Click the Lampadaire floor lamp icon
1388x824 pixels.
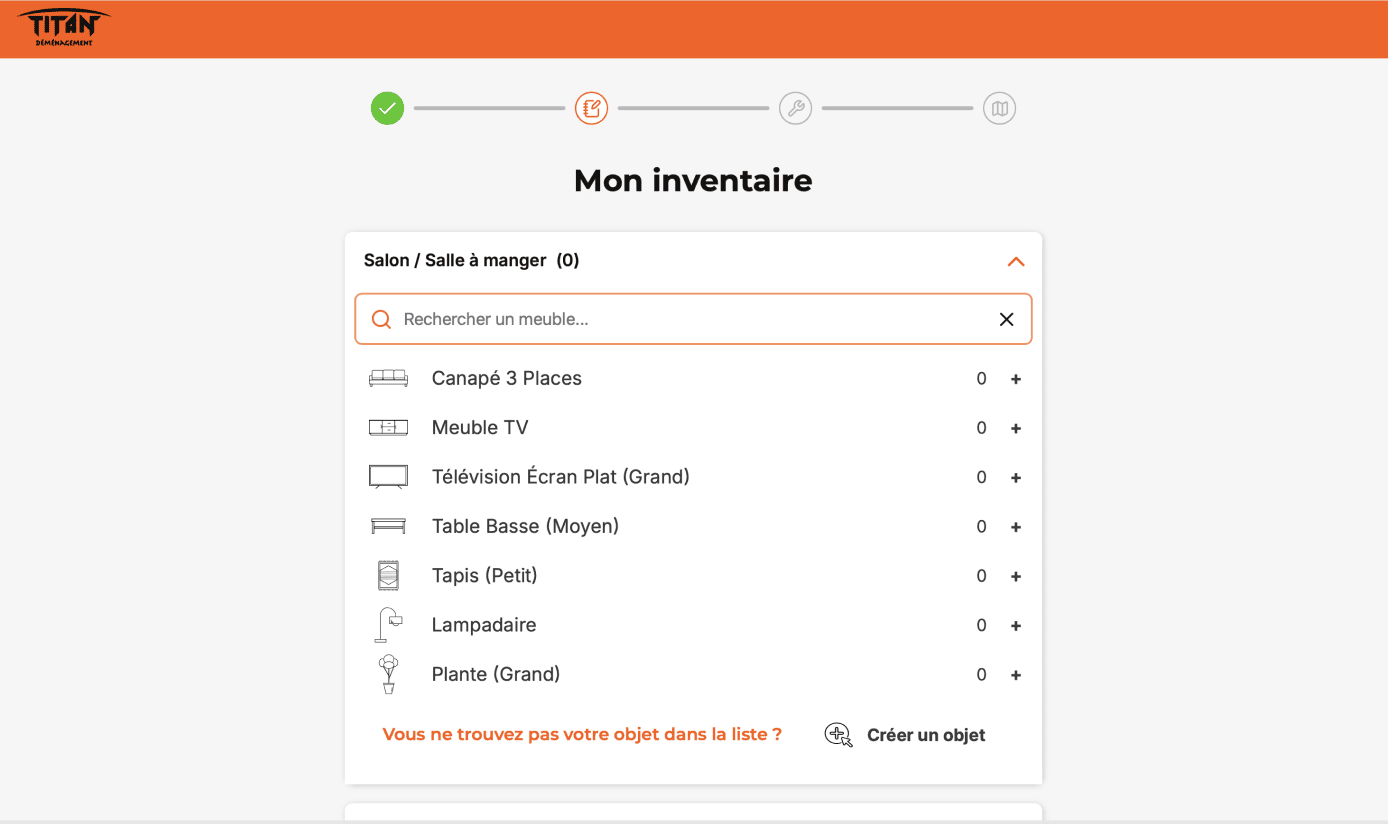click(388, 625)
